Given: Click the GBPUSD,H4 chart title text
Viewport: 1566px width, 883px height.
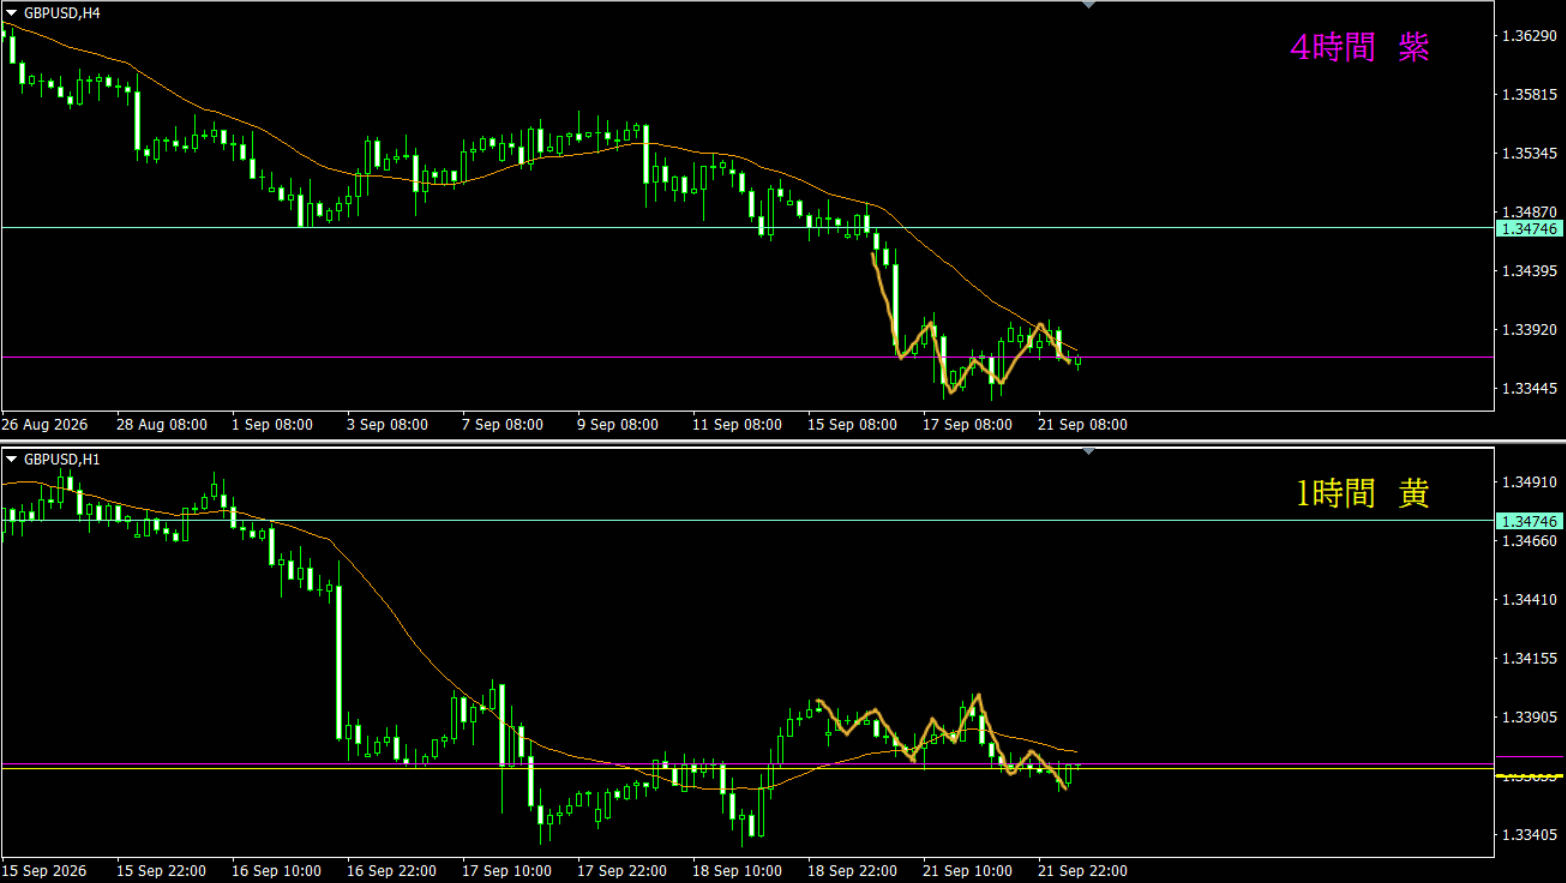Looking at the screenshot, I should point(62,13).
